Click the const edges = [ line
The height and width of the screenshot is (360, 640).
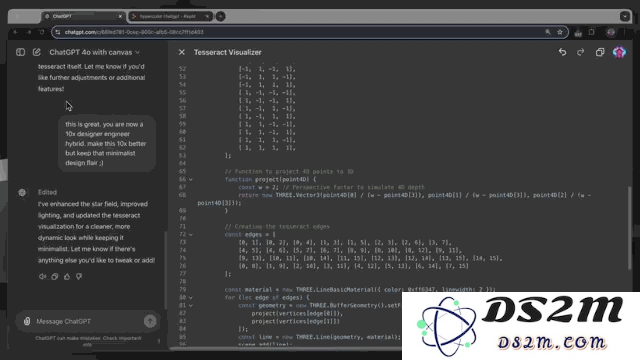pos(250,234)
